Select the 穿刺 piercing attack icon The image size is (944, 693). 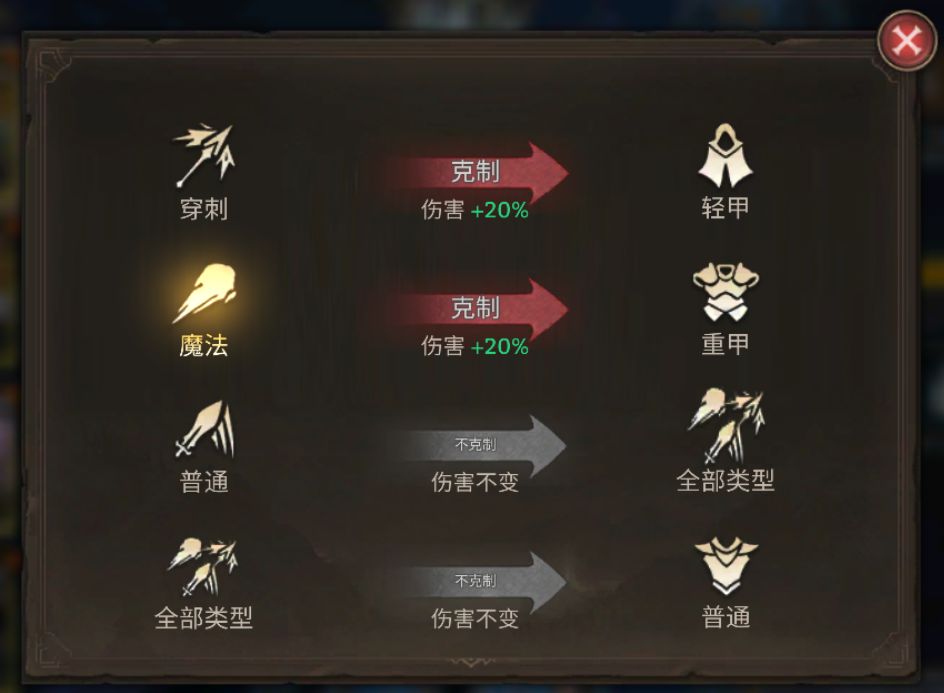pos(204,156)
